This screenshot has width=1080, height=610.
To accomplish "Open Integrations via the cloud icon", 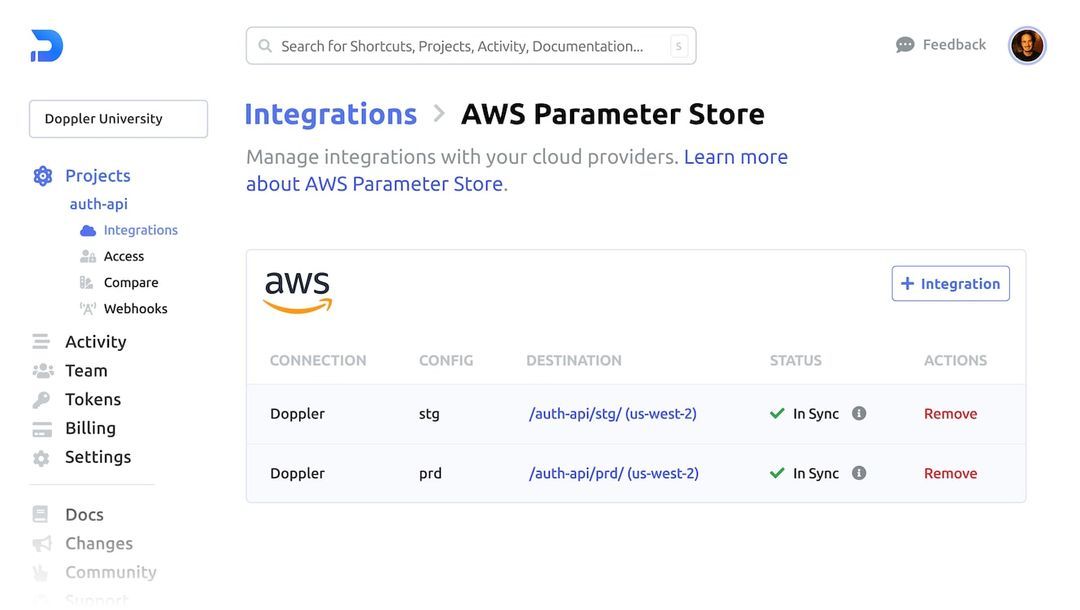I will tap(86, 229).
